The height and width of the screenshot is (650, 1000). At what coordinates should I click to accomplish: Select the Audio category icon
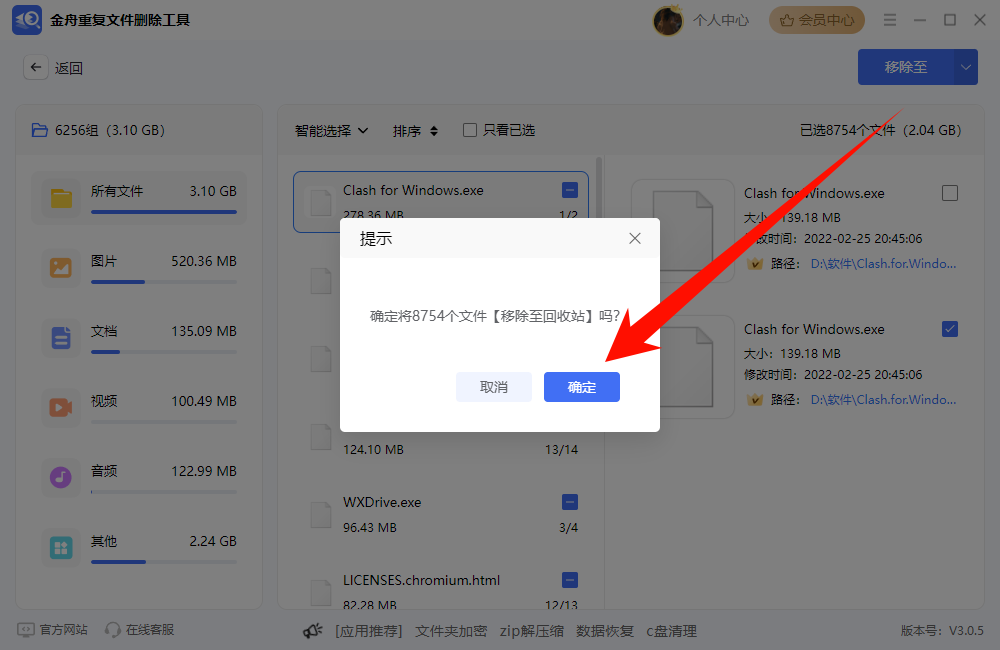[x=62, y=477]
